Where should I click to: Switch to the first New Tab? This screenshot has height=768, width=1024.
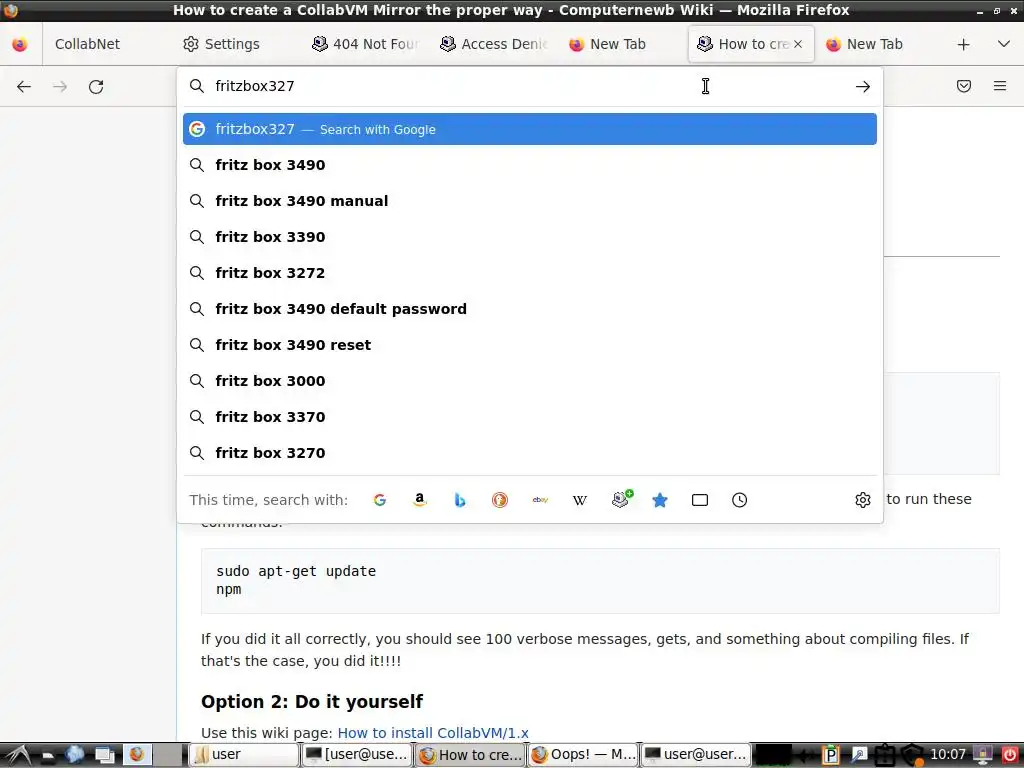coord(618,44)
